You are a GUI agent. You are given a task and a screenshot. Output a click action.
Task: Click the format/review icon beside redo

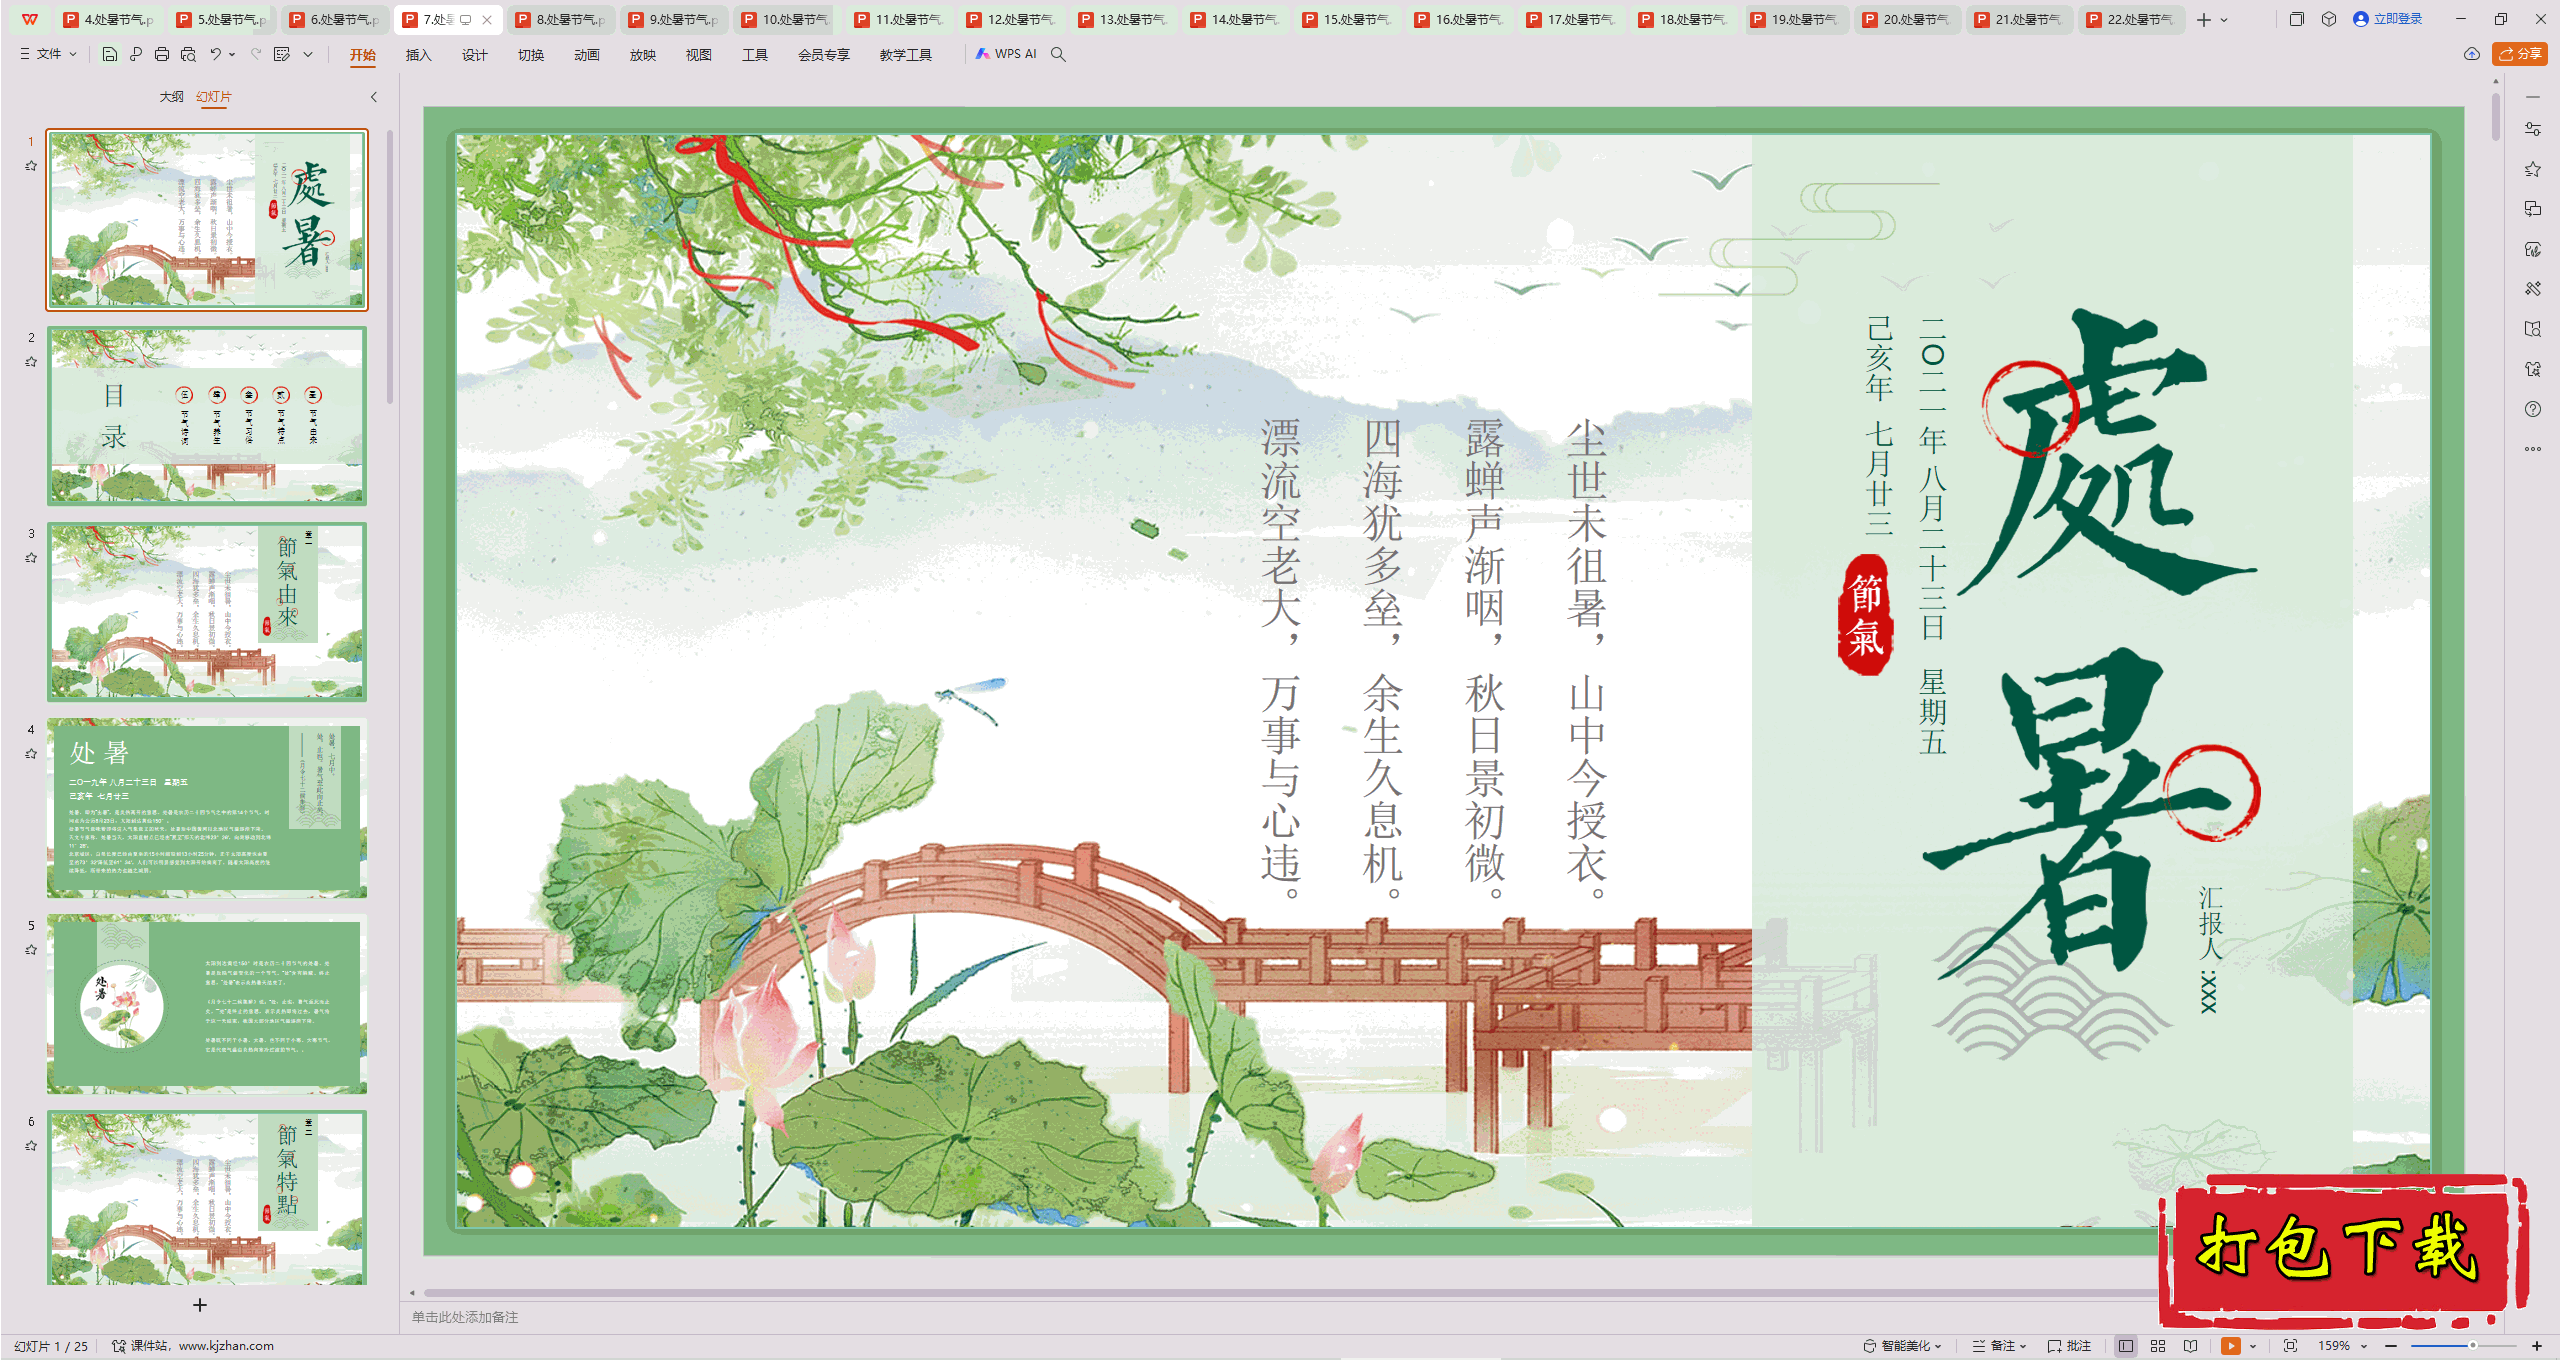[283, 54]
